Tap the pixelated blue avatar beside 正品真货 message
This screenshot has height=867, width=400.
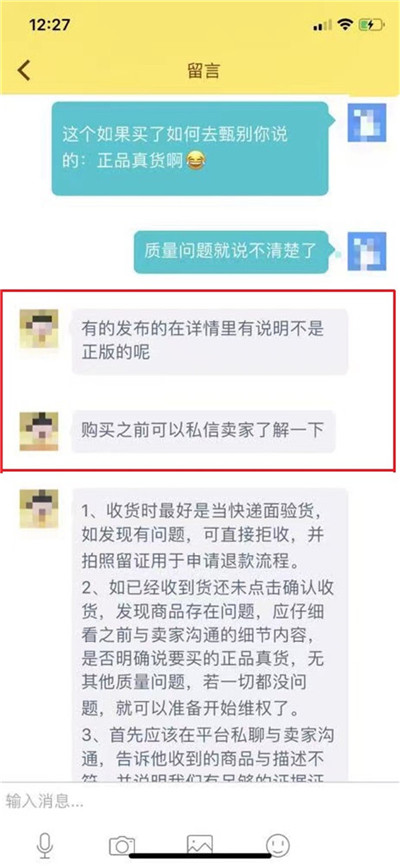coord(366,123)
